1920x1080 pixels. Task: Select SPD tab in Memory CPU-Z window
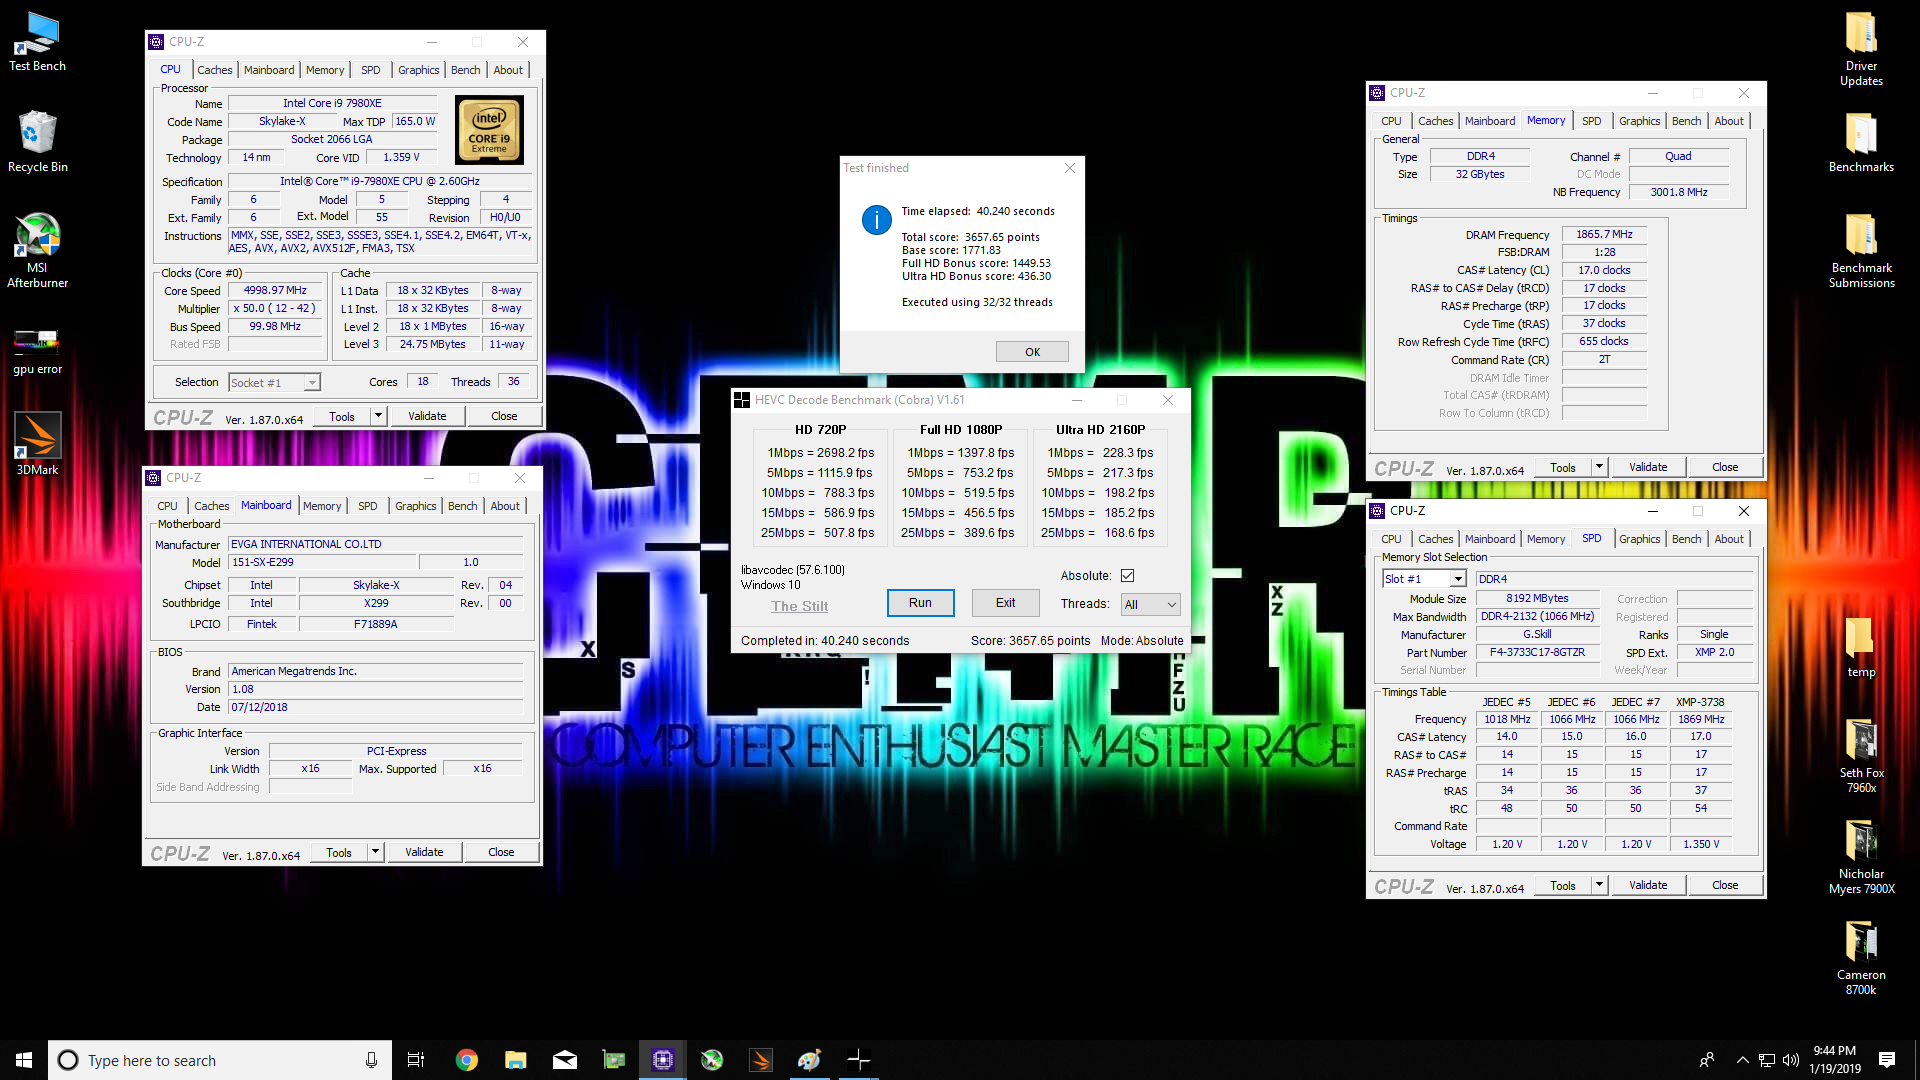click(1591, 121)
